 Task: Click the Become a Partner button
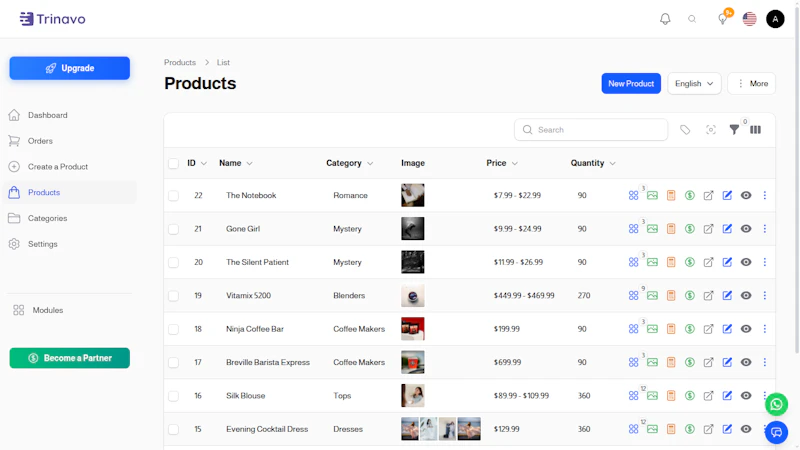pyautogui.click(x=69, y=358)
